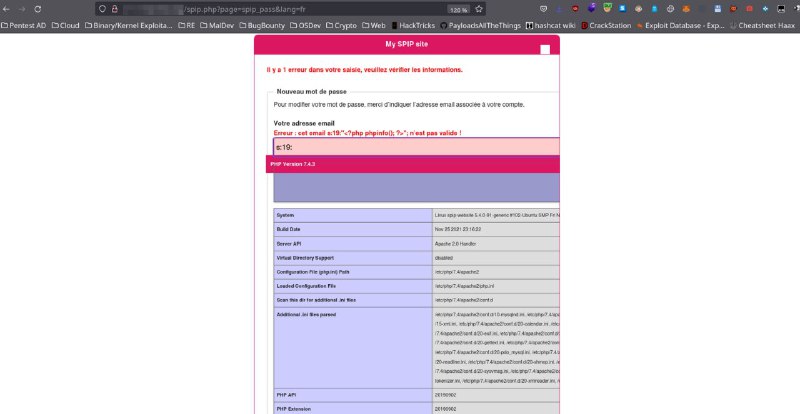The image size is (800, 414).
Task: Expand the Binary/Kernel Exploitation bookmarks folder
Action: [129, 25]
